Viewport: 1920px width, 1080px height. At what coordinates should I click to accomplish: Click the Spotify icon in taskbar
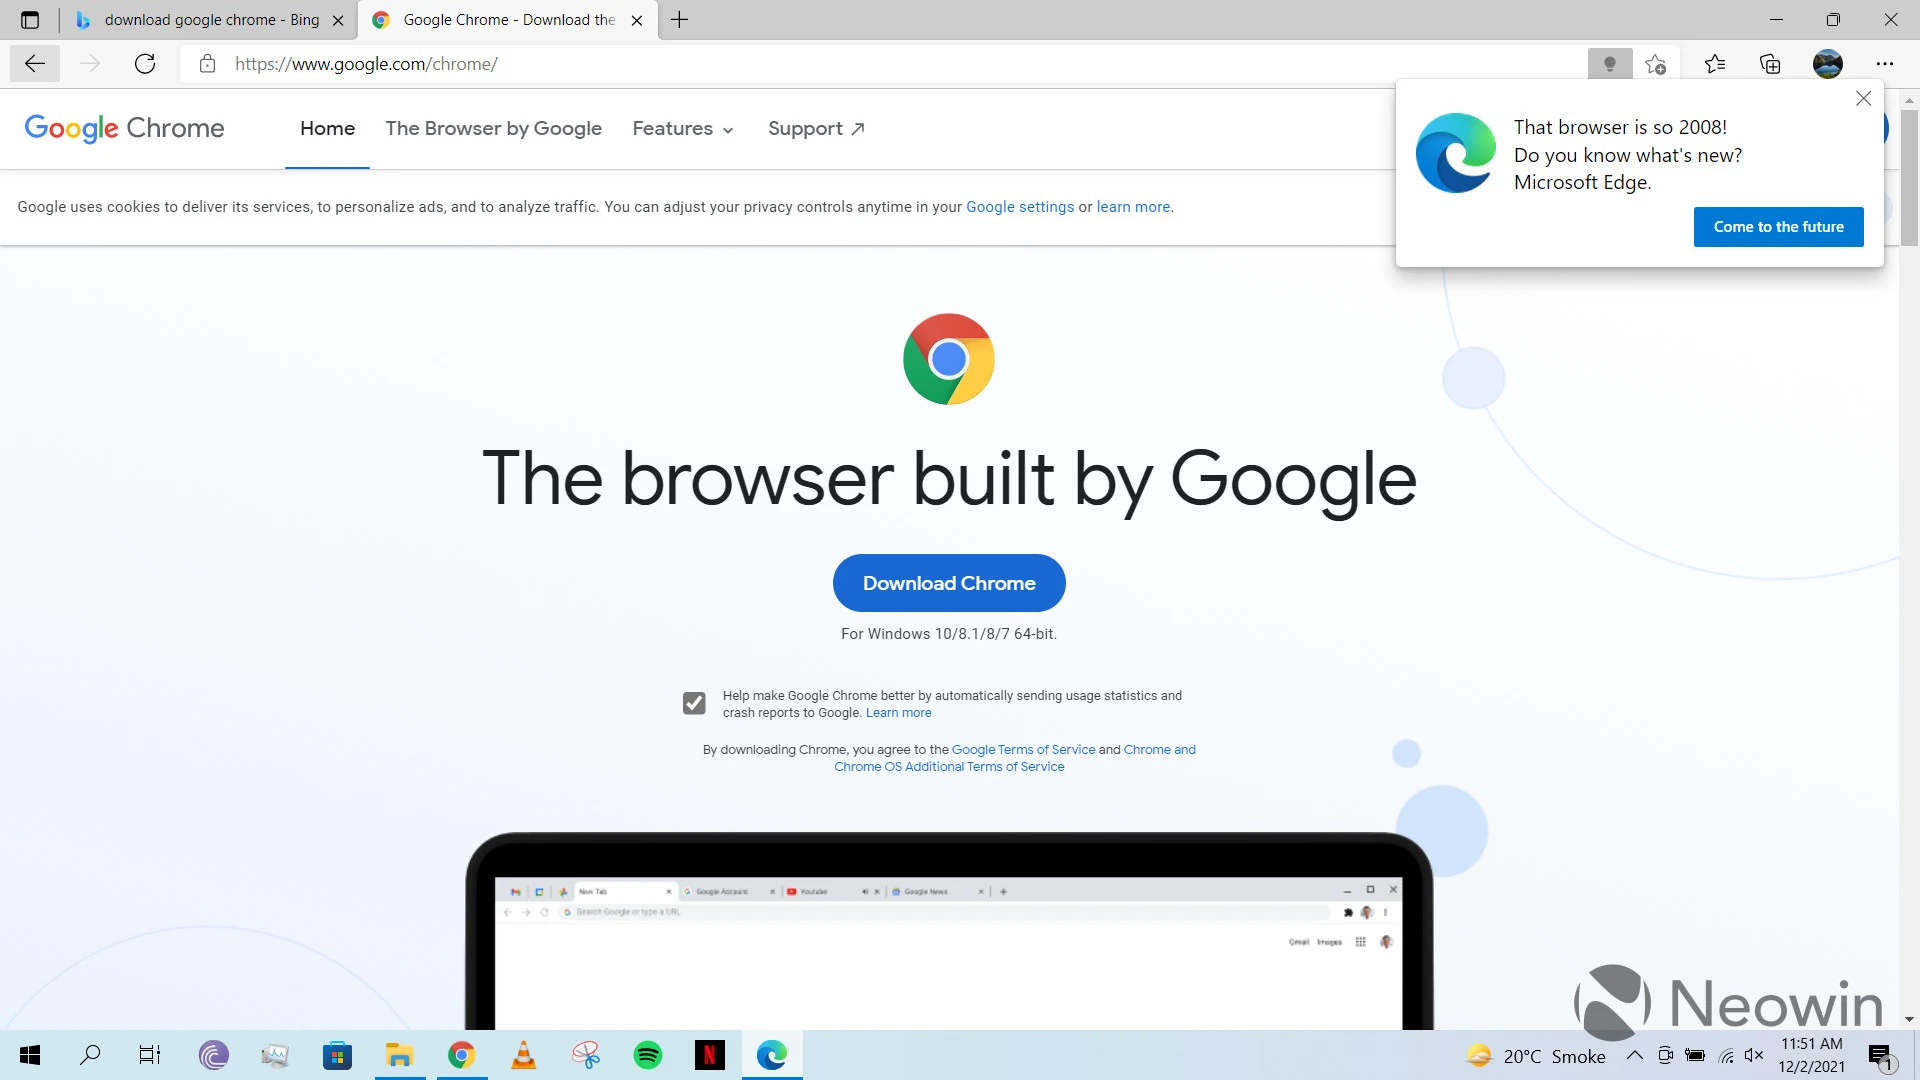click(649, 1055)
